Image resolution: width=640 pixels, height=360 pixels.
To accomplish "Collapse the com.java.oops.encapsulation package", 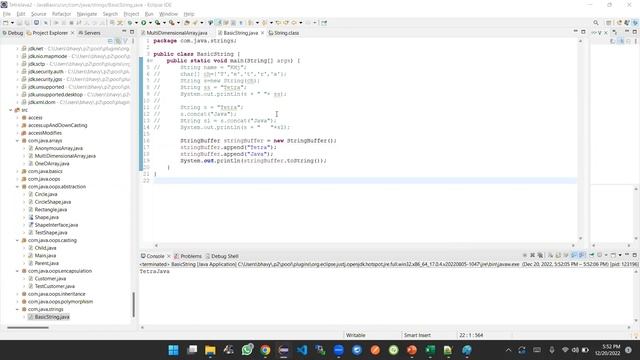I will pyautogui.click(x=17, y=271).
